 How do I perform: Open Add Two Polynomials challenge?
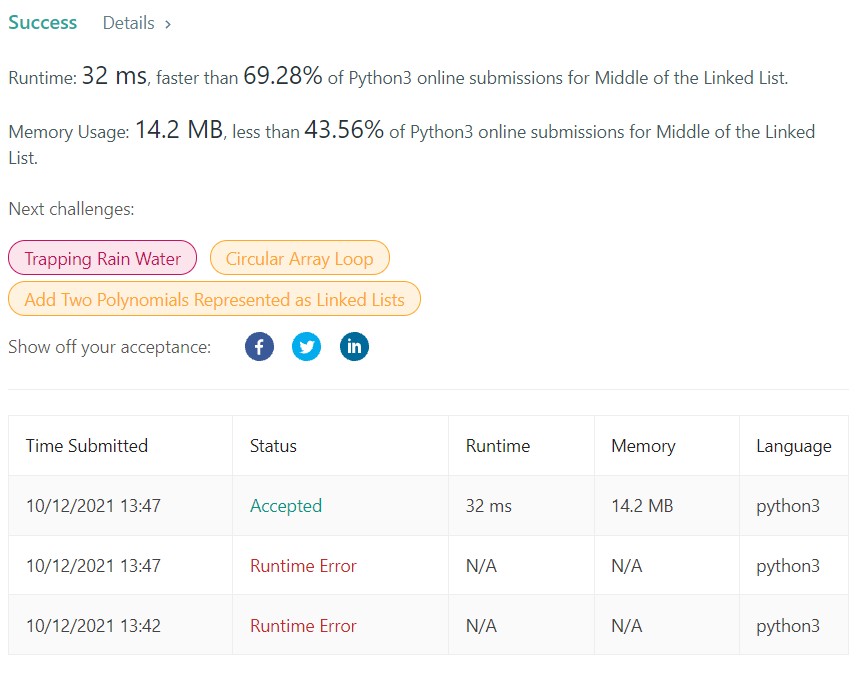214,299
